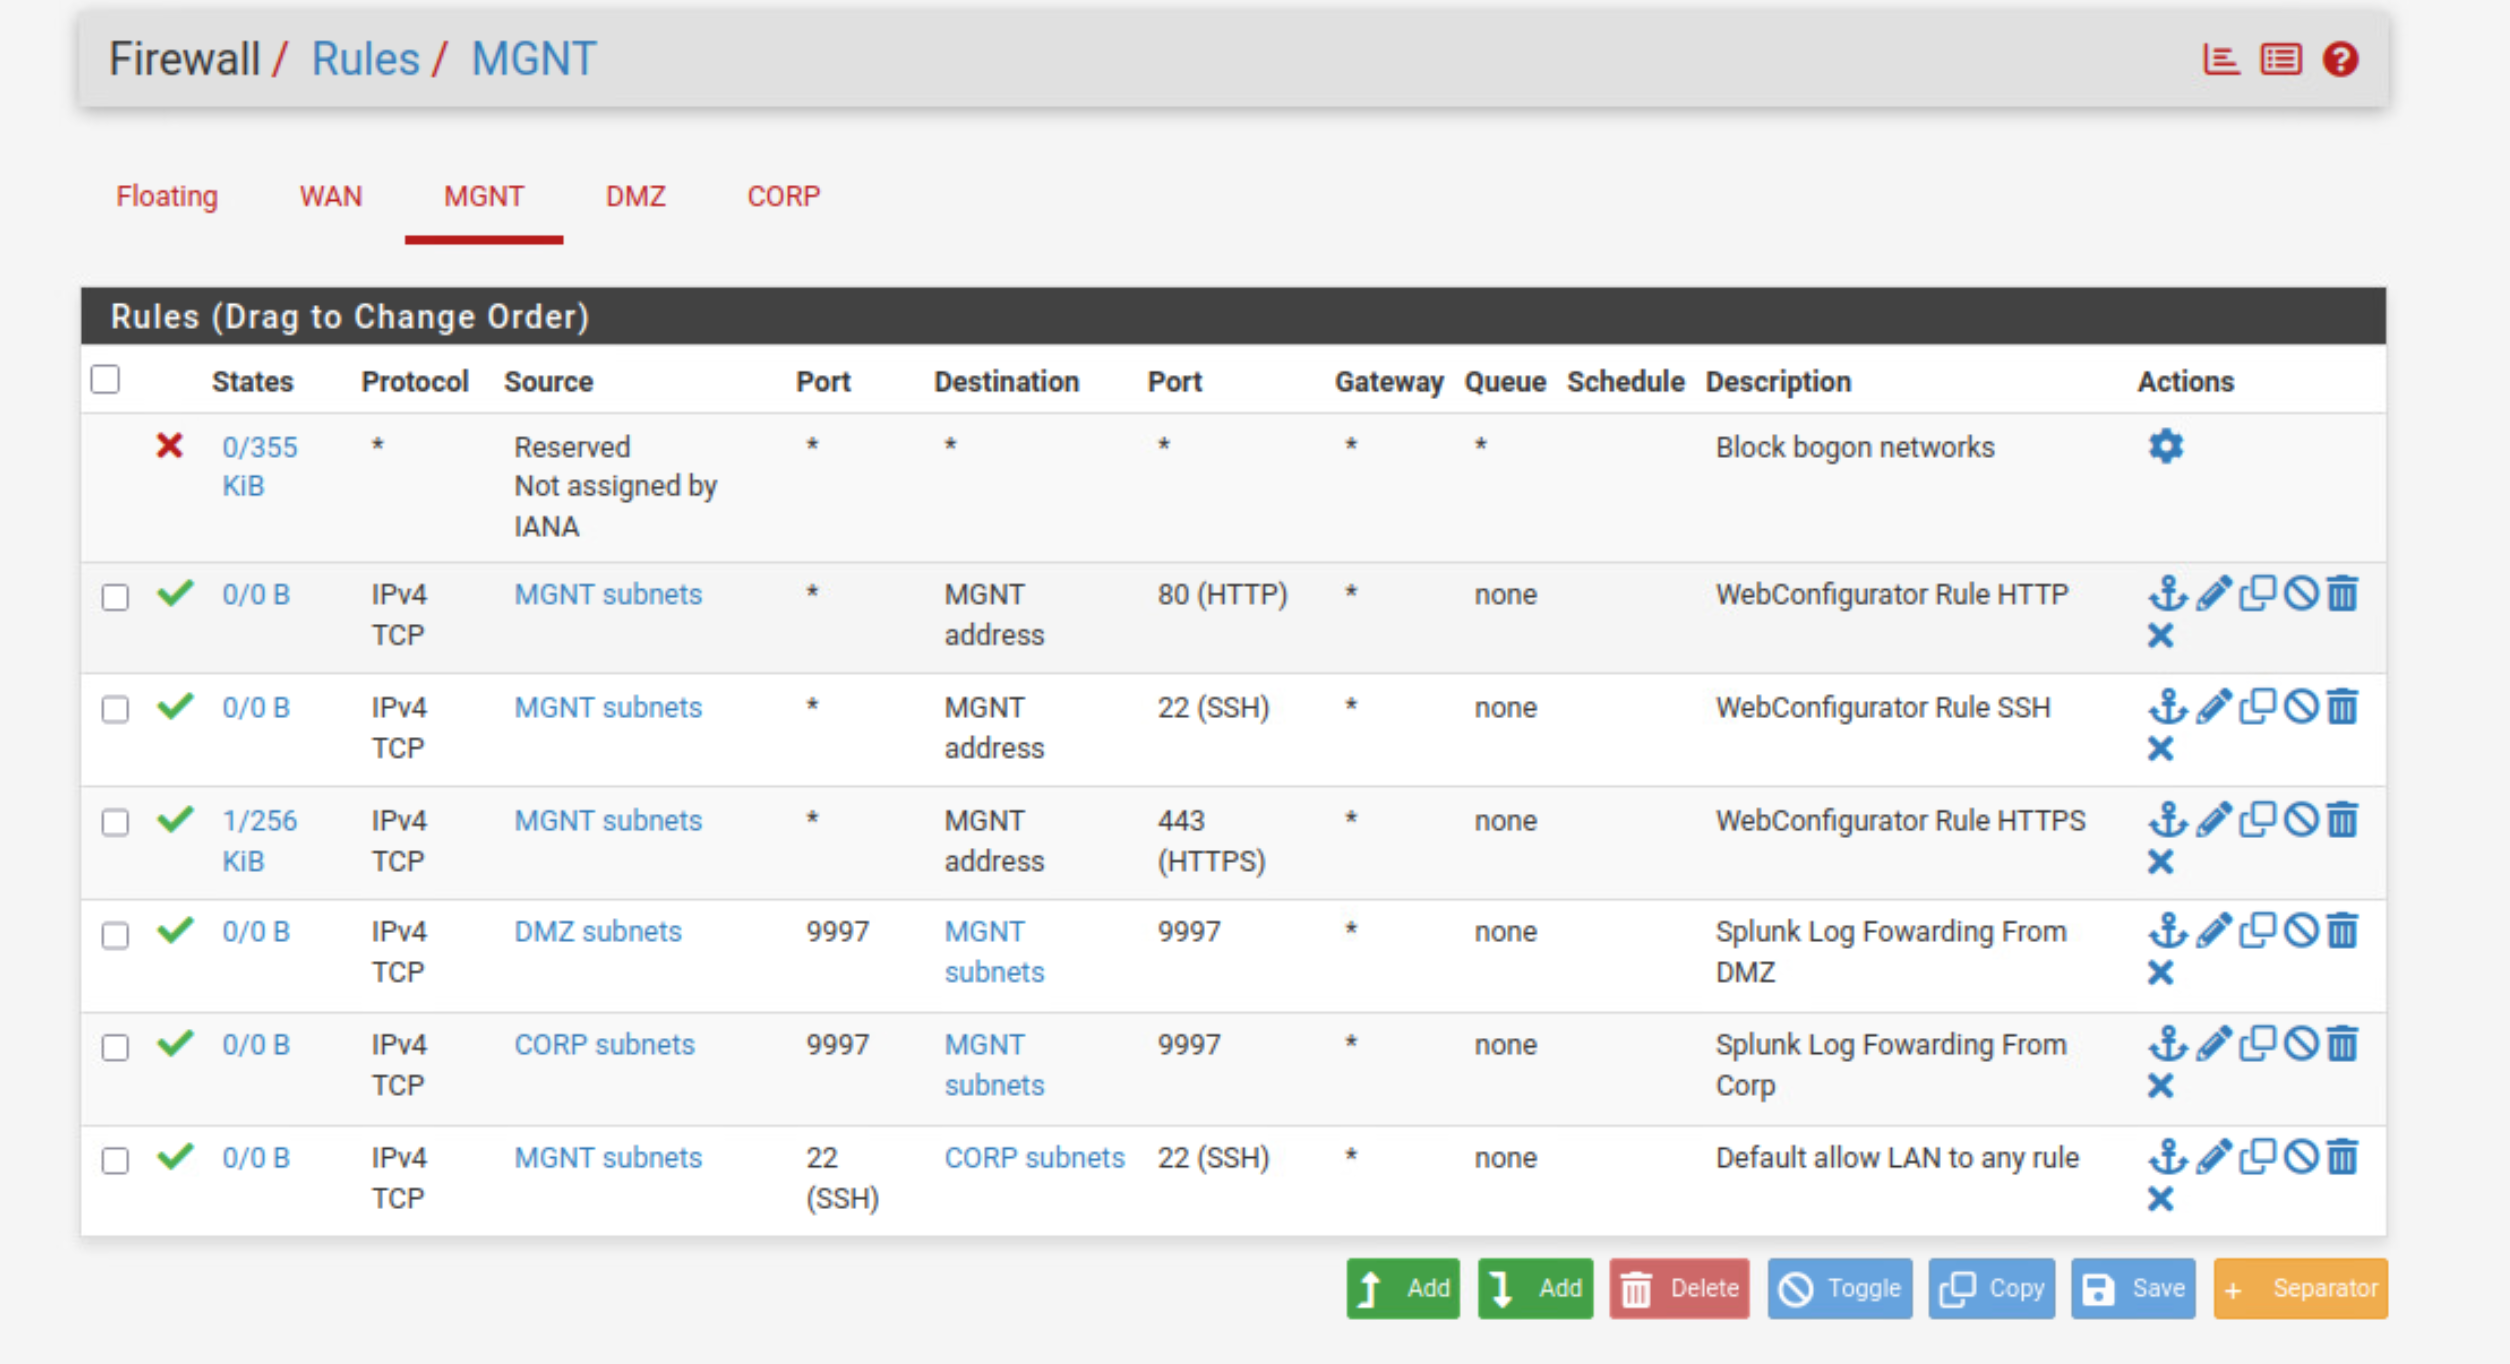Screen dimensions: 2510x1364
Task: Click the red Delete button
Action: [x=1679, y=1288]
